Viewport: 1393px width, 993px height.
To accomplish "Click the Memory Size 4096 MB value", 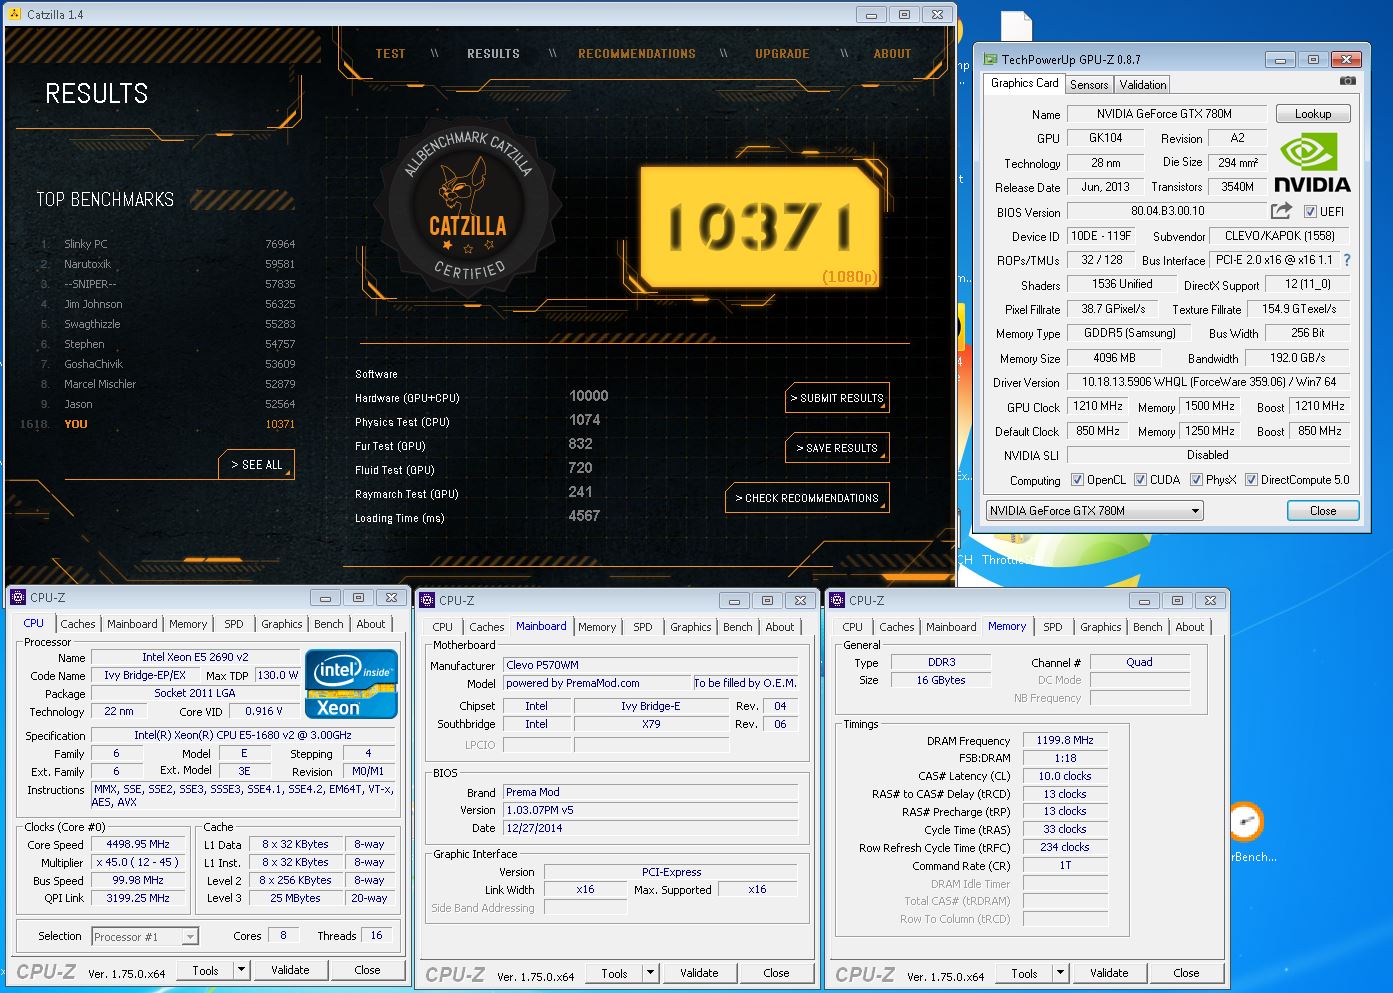I will 1113,358.
